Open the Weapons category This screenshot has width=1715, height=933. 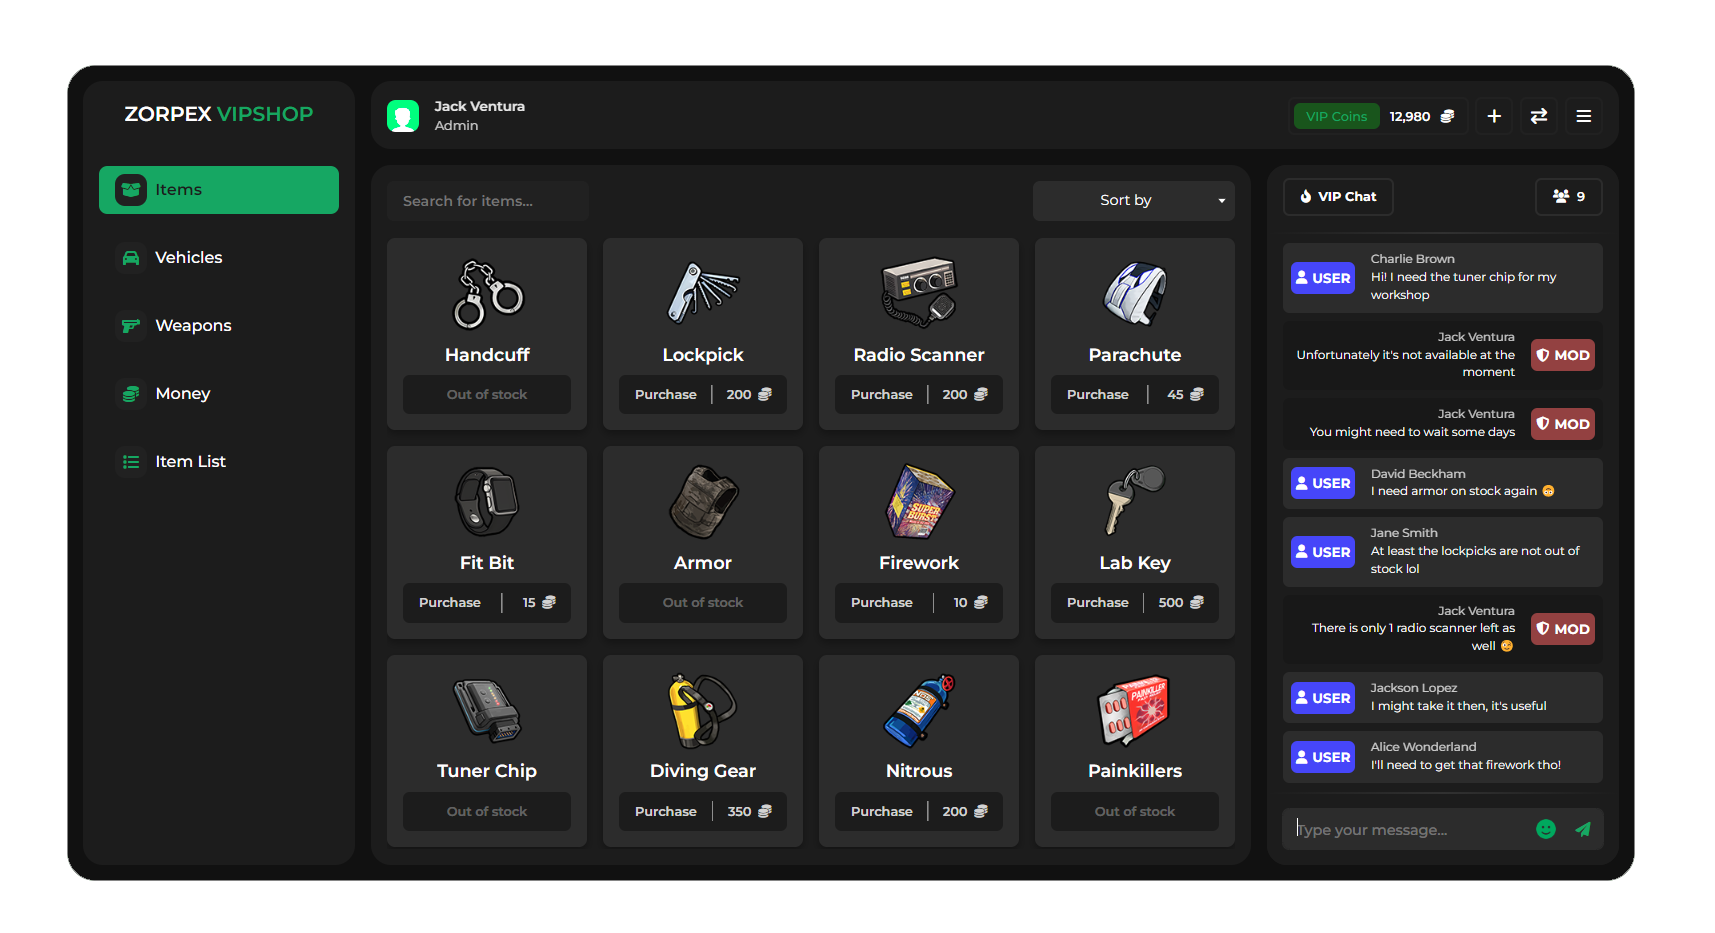pos(219,326)
